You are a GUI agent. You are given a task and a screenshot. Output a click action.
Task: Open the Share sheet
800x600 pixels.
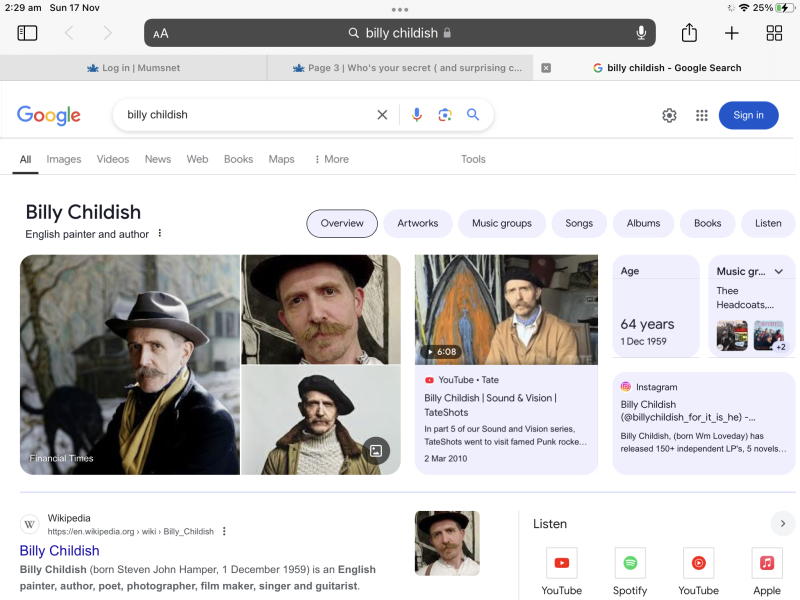tap(689, 33)
